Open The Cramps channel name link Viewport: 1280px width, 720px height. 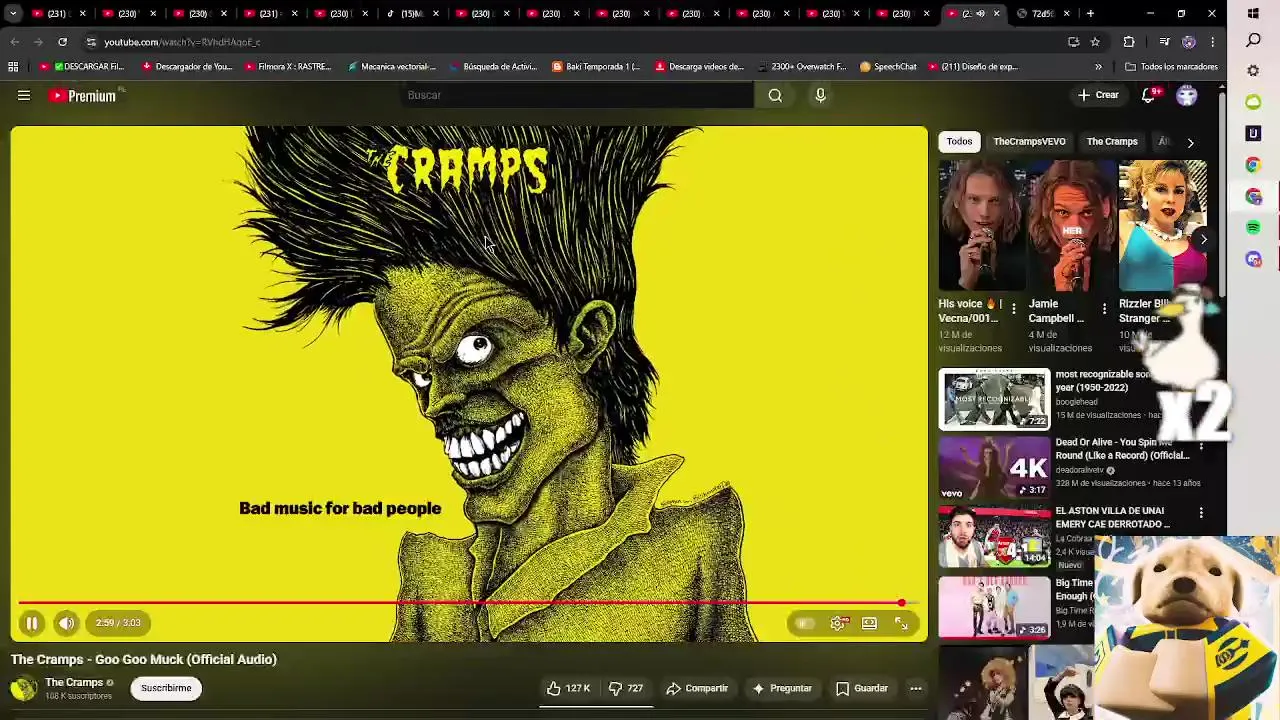74,682
